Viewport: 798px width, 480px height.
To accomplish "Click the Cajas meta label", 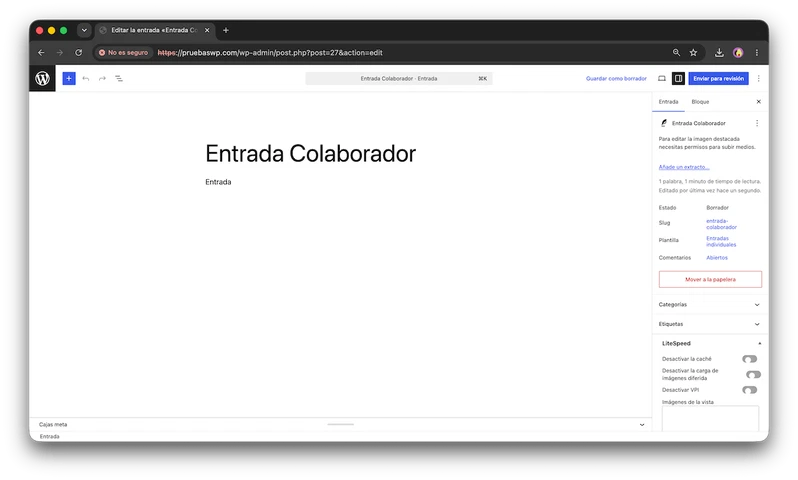I will (53, 425).
